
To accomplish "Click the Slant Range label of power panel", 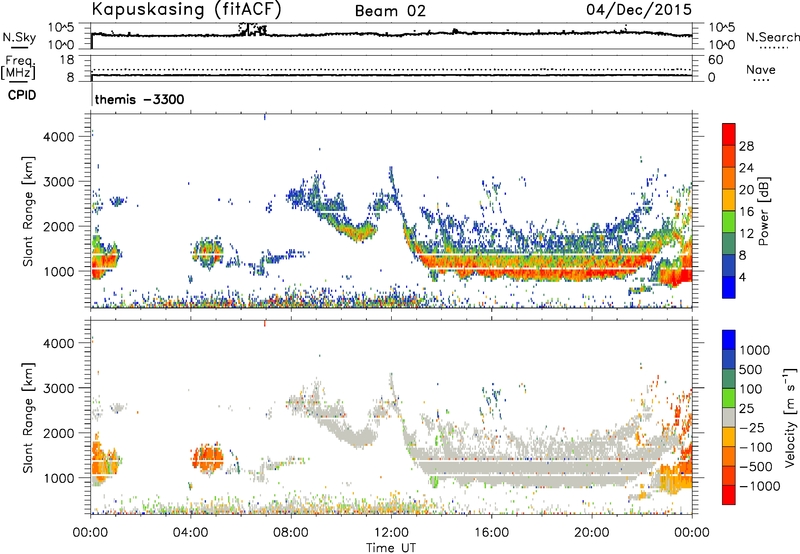I will (x=28, y=211).
